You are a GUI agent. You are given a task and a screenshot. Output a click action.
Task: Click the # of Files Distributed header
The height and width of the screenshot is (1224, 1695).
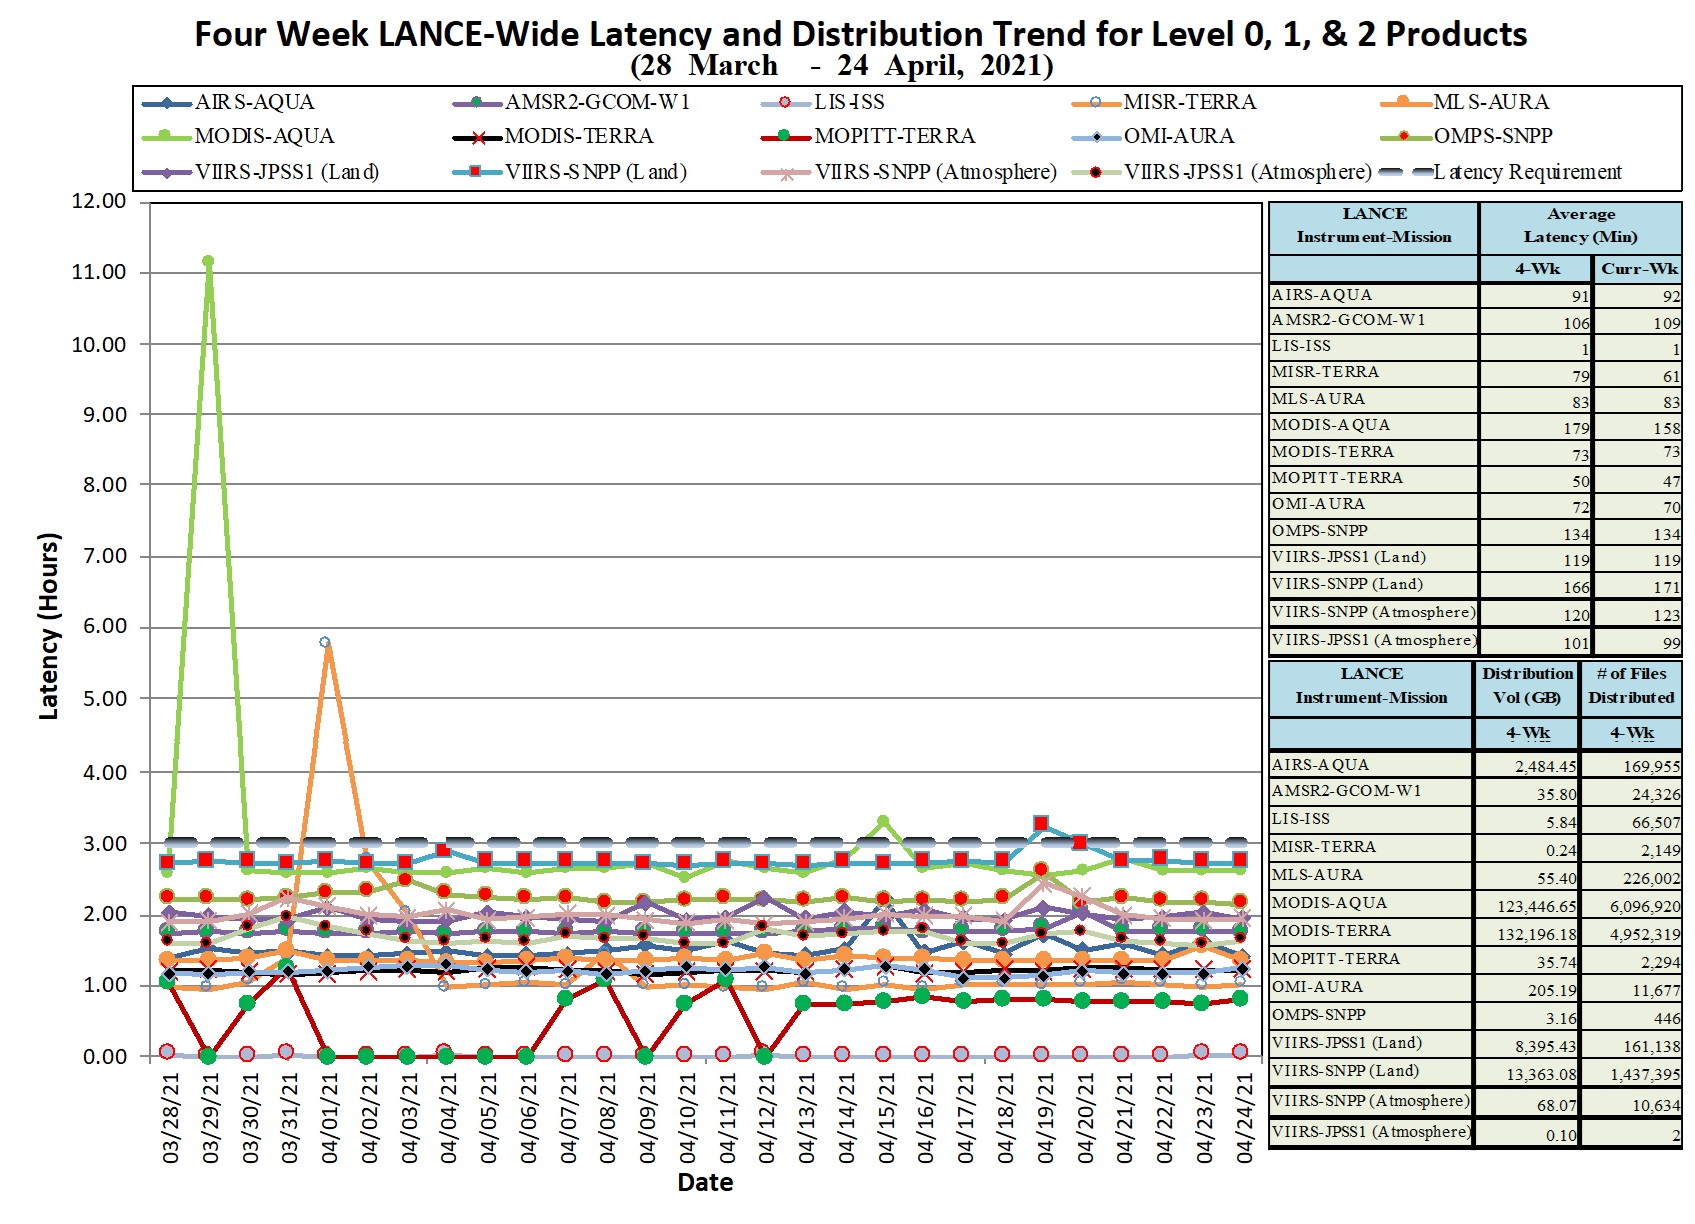point(1631,686)
